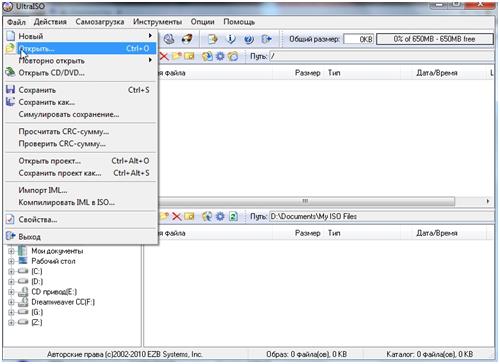Click the red X delete icon in lower pane
The width and height of the screenshot is (500, 364).
[x=176, y=216]
